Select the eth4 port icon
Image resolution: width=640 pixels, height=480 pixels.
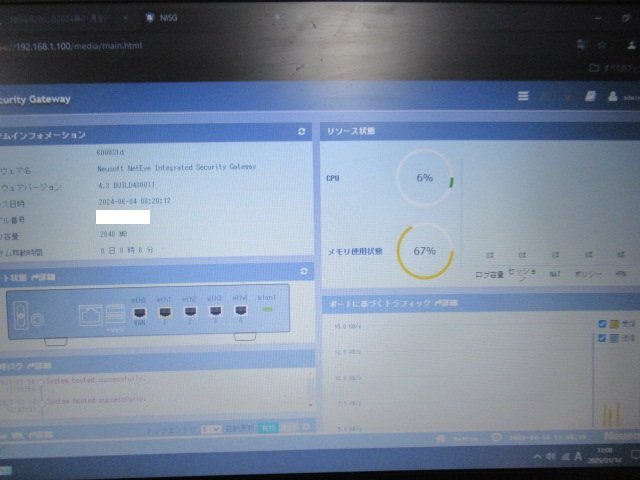tap(241, 311)
